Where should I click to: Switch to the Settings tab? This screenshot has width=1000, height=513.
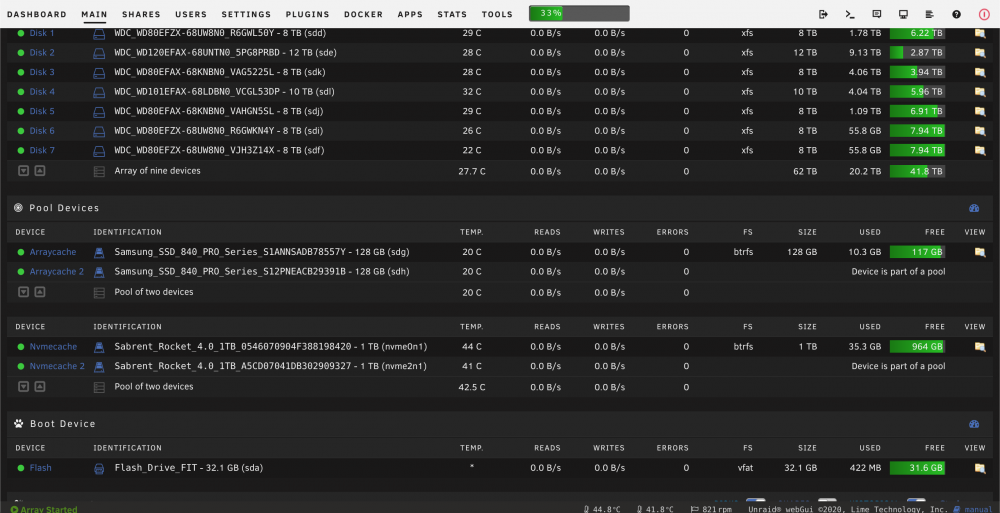(246, 14)
